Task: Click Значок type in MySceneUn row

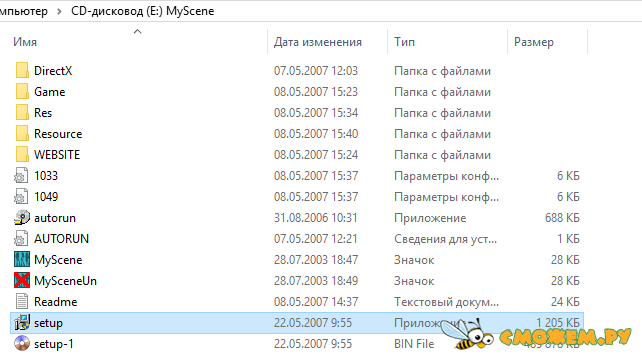Action: (414, 281)
